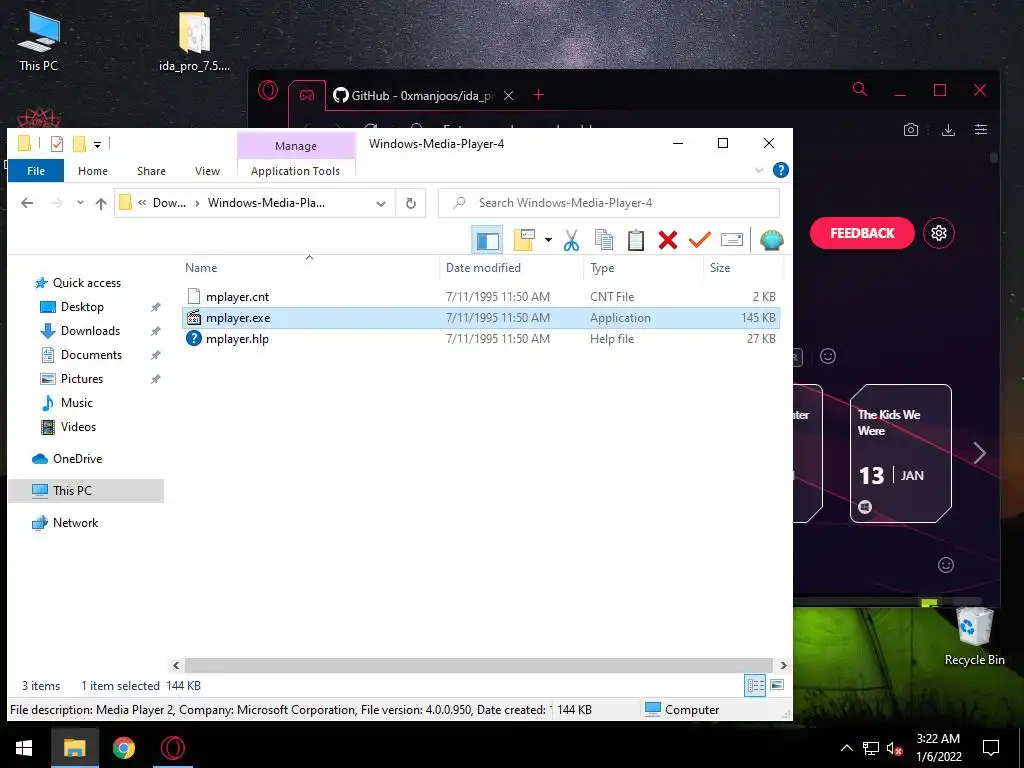Open the File ribbon tab
The image size is (1024, 768).
pos(36,170)
